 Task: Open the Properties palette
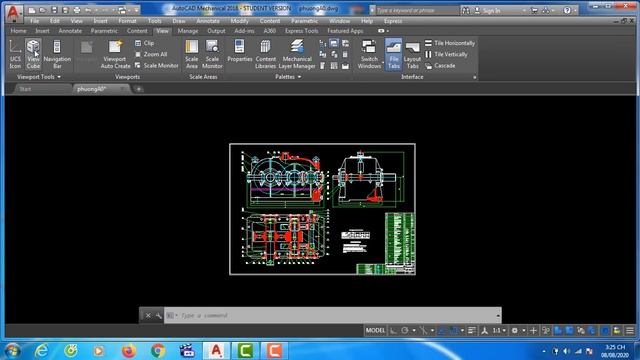point(240,51)
